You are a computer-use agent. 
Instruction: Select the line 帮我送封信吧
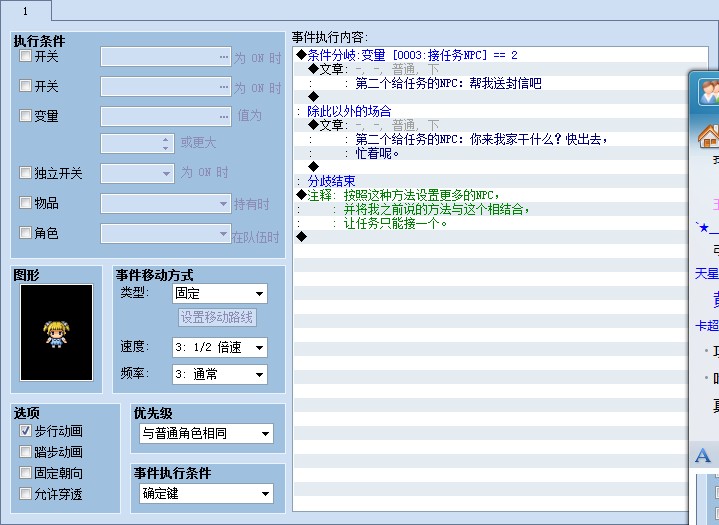click(505, 83)
